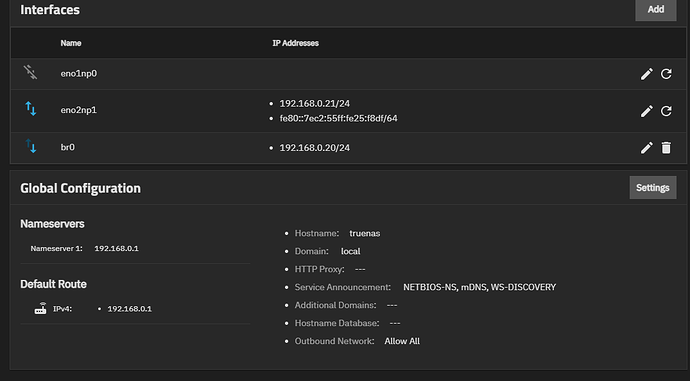Edit the eno2np1 interface with pencil icon
The width and height of the screenshot is (690, 381).
pos(646,111)
